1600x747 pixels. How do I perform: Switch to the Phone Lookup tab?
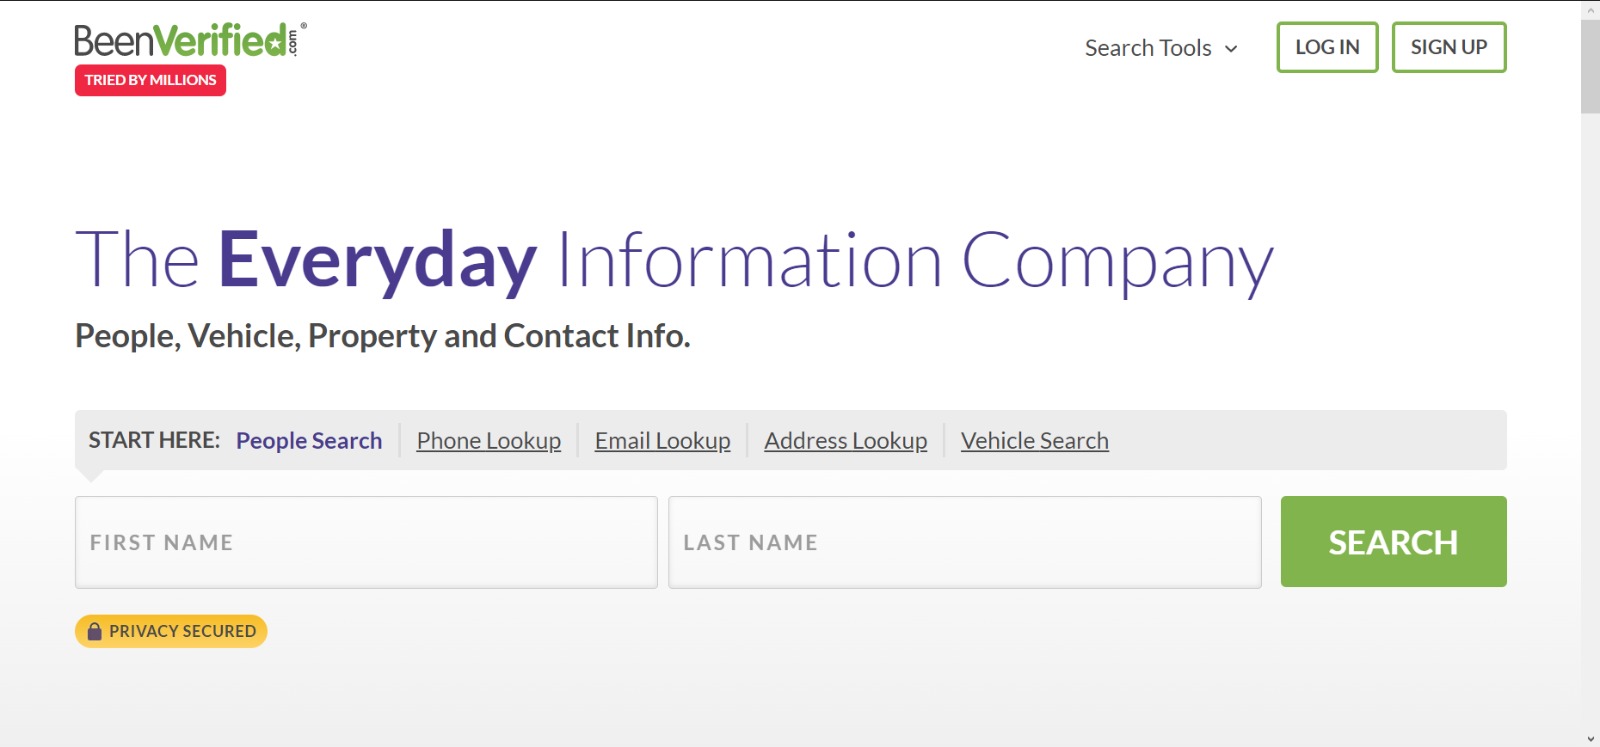489,441
